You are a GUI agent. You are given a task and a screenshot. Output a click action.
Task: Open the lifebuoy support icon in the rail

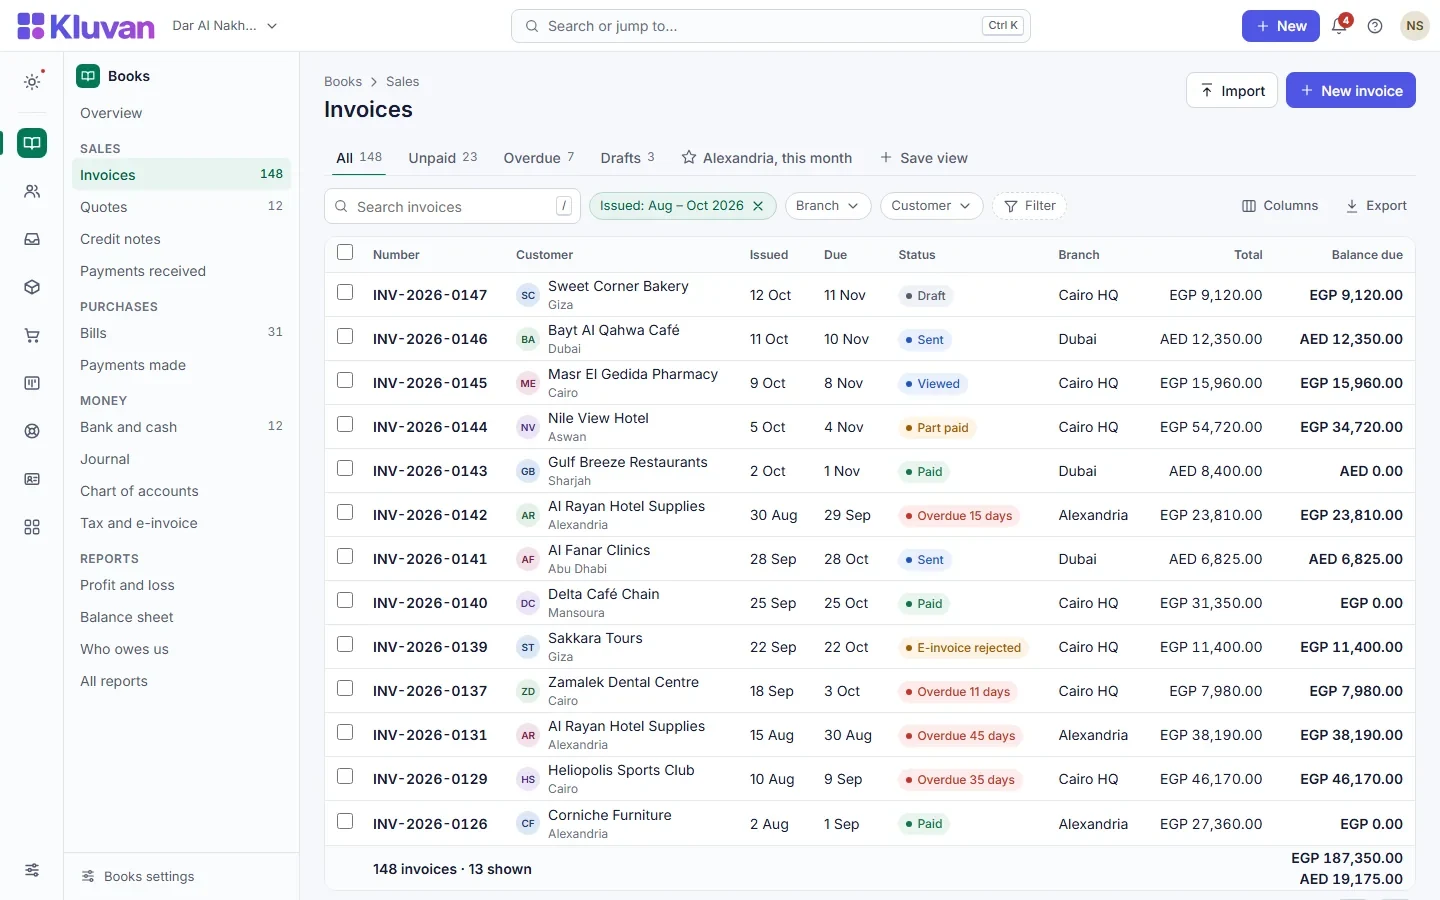click(x=32, y=431)
